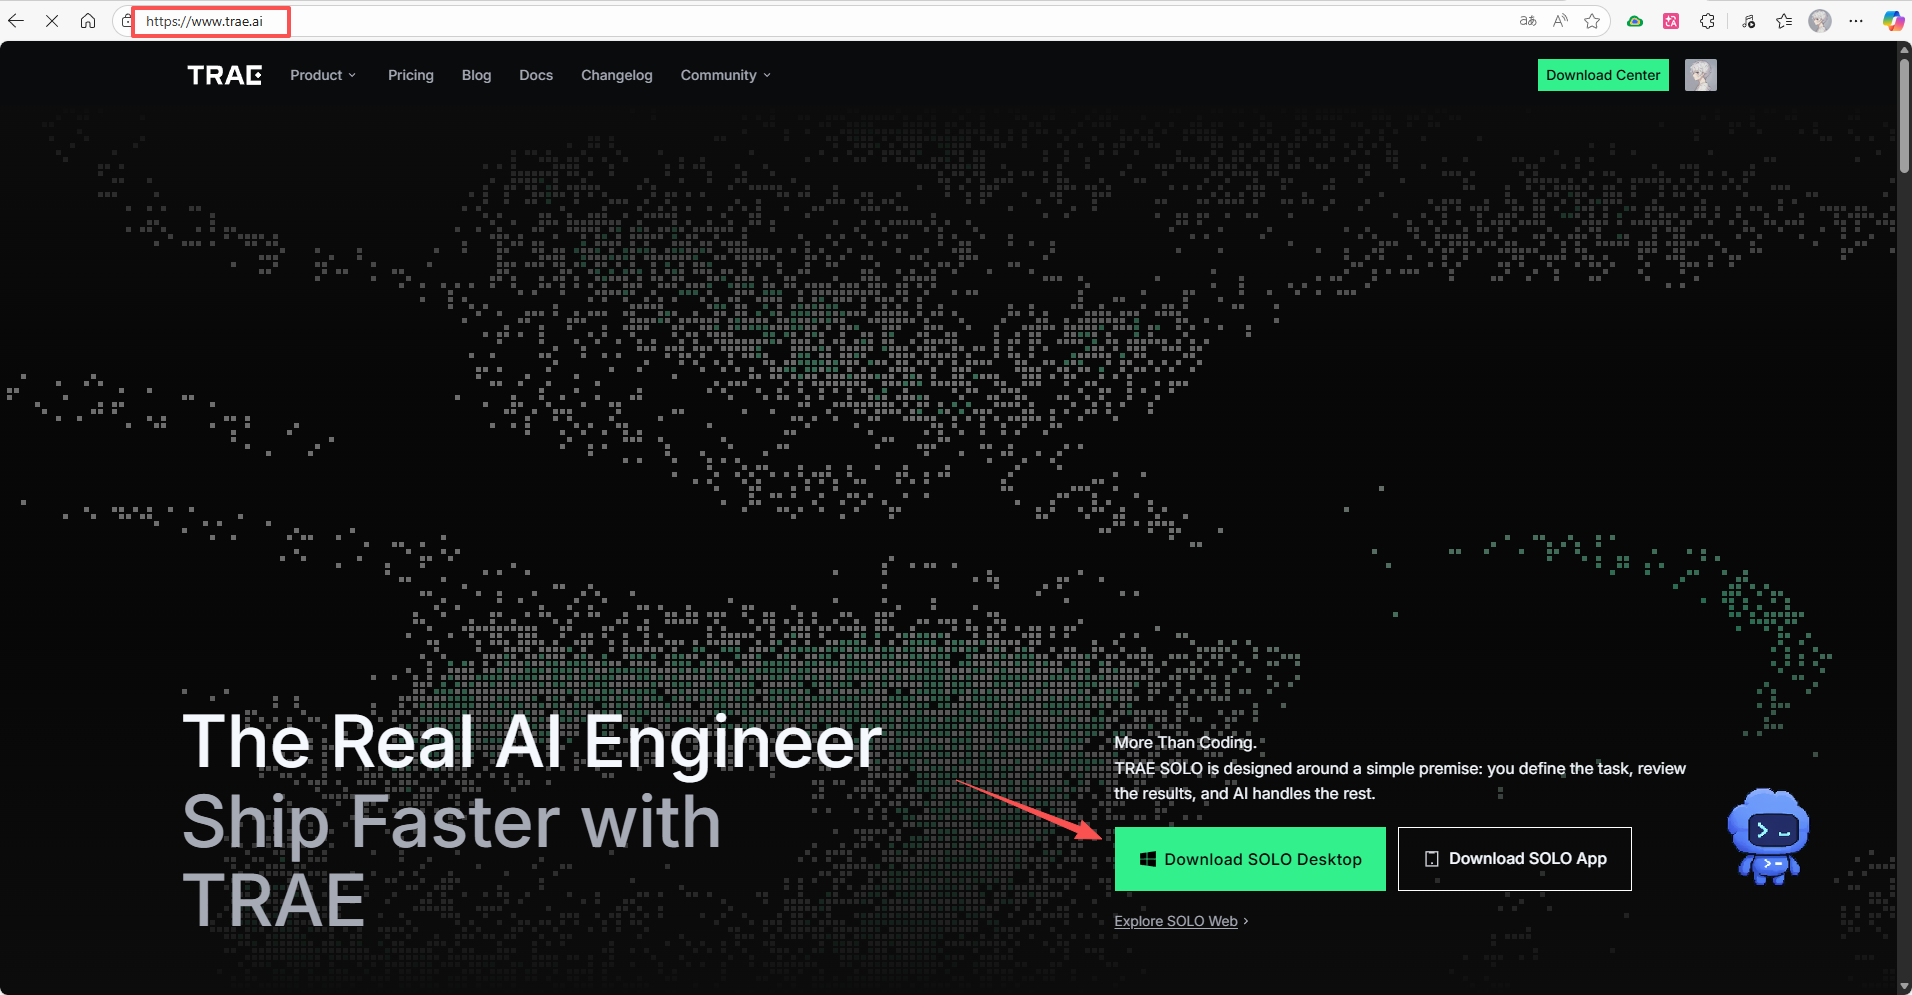Open the TRAE account avatar
Viewport: 1912px width, 995px height.
(x=1701, y=75)
